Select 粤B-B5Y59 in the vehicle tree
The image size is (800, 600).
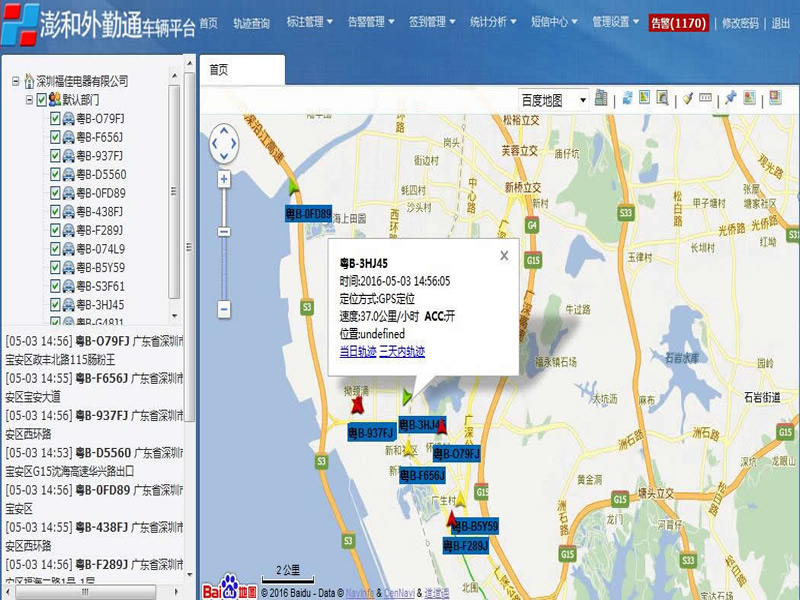coord(101,268)
